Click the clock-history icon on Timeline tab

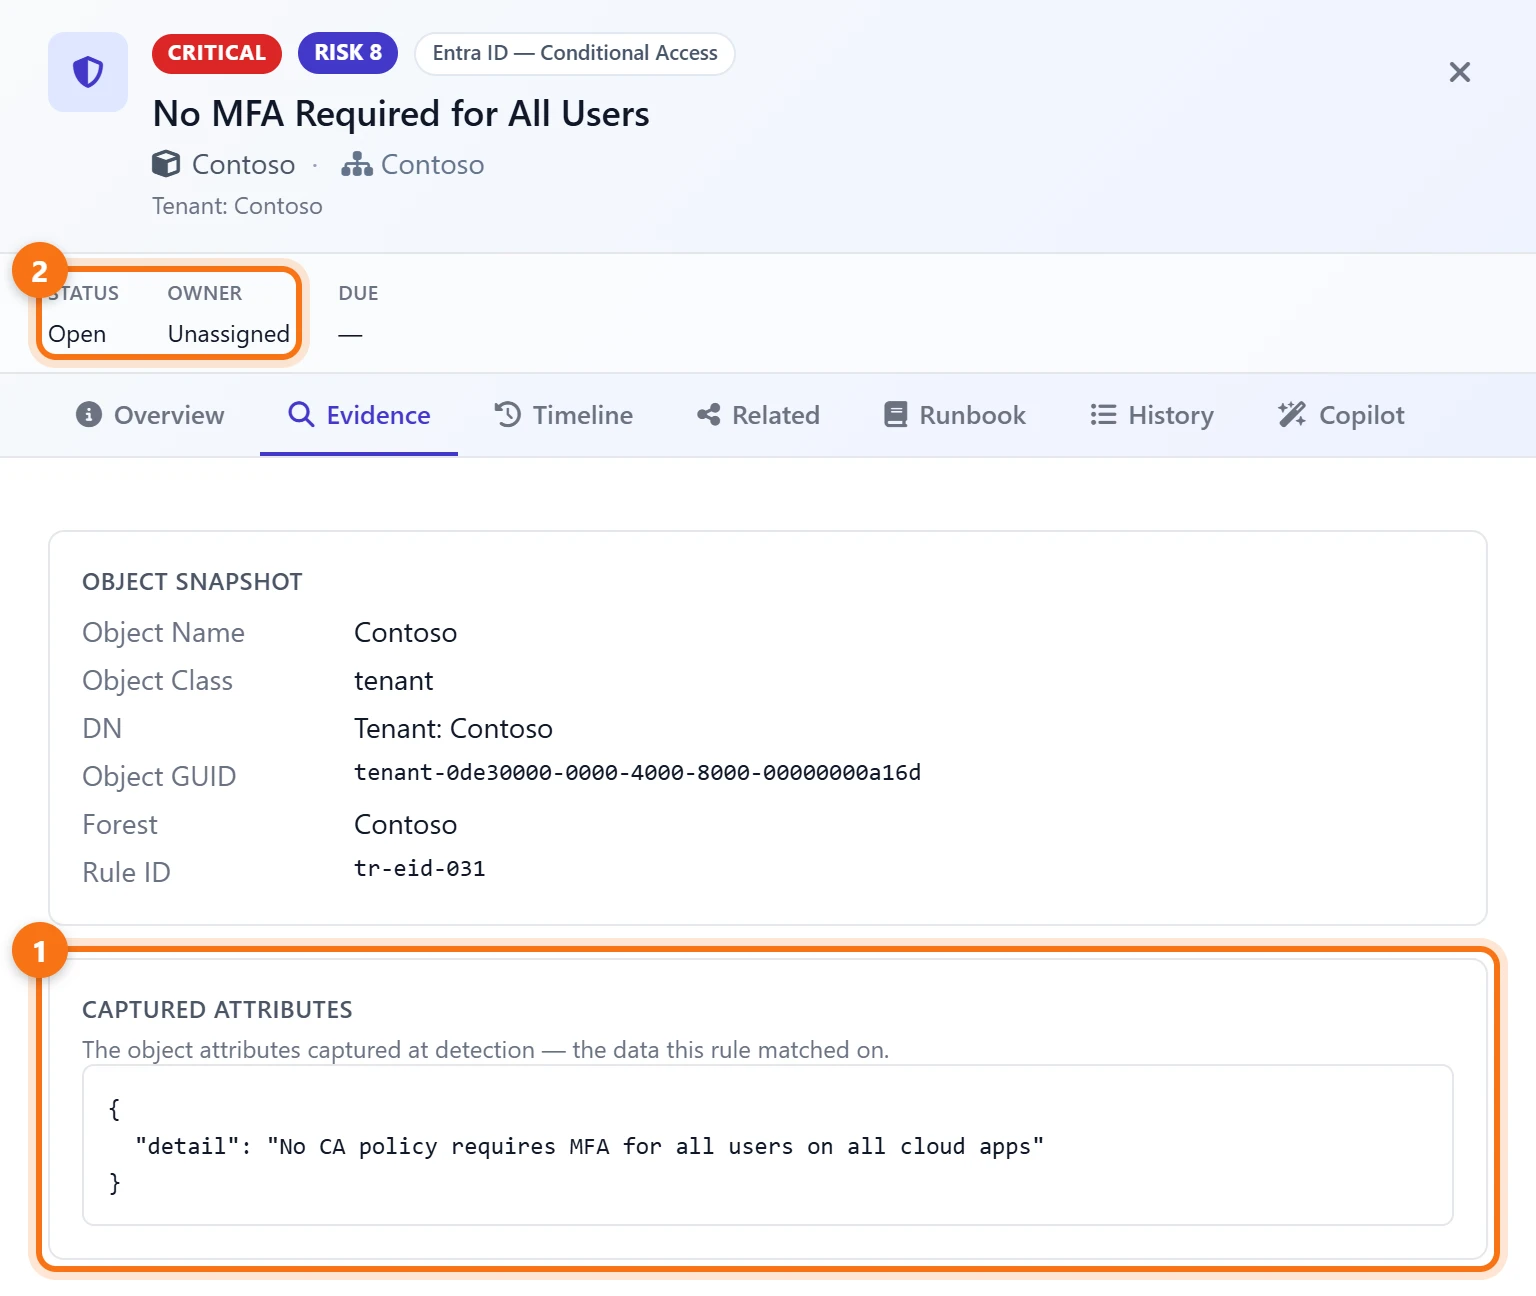pyautogui.click(x=508, y=414)
